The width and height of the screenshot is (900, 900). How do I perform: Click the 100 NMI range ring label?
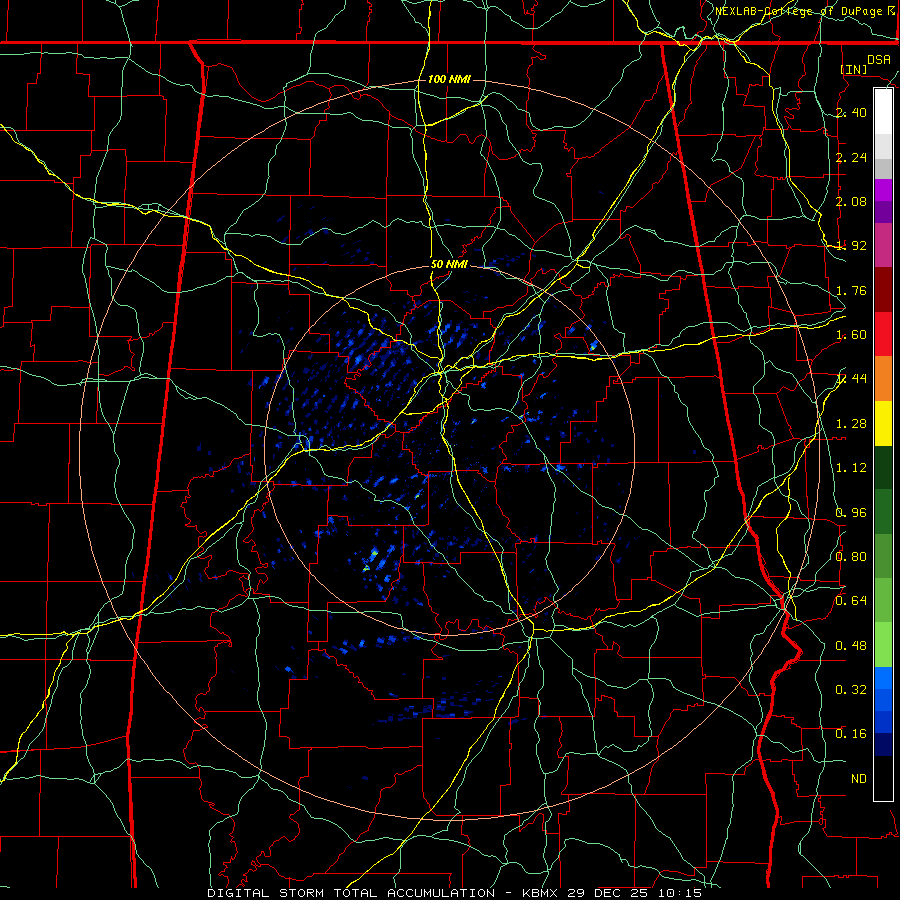tap(449, 79)
